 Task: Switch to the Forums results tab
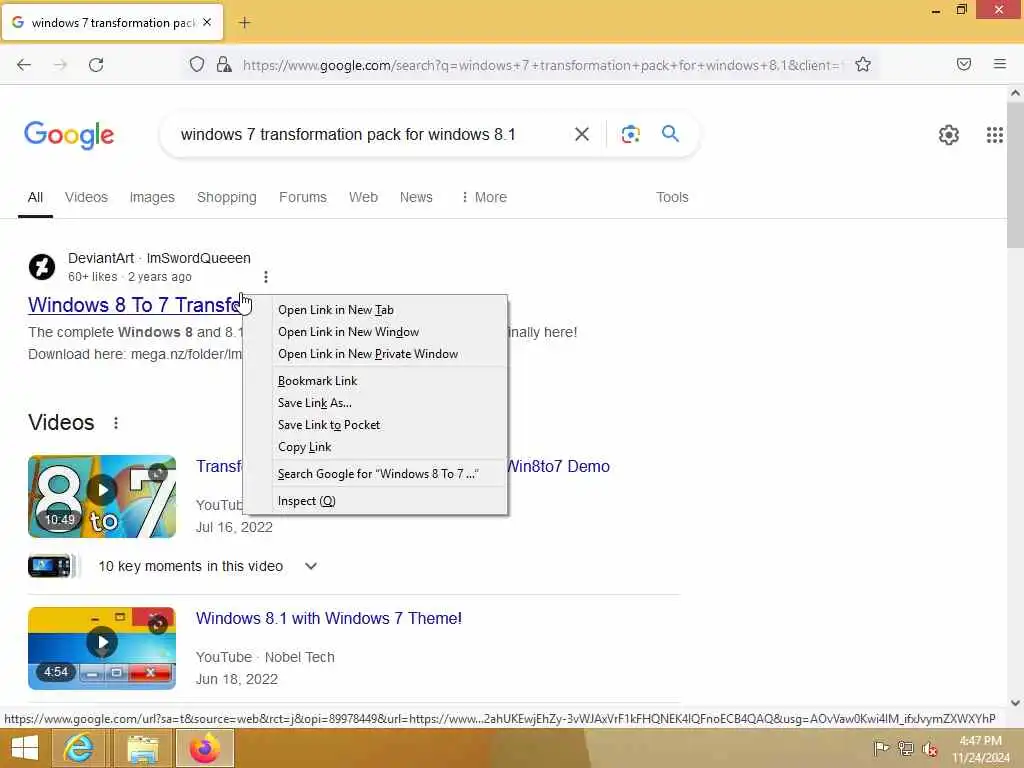(x=302, y=197)
